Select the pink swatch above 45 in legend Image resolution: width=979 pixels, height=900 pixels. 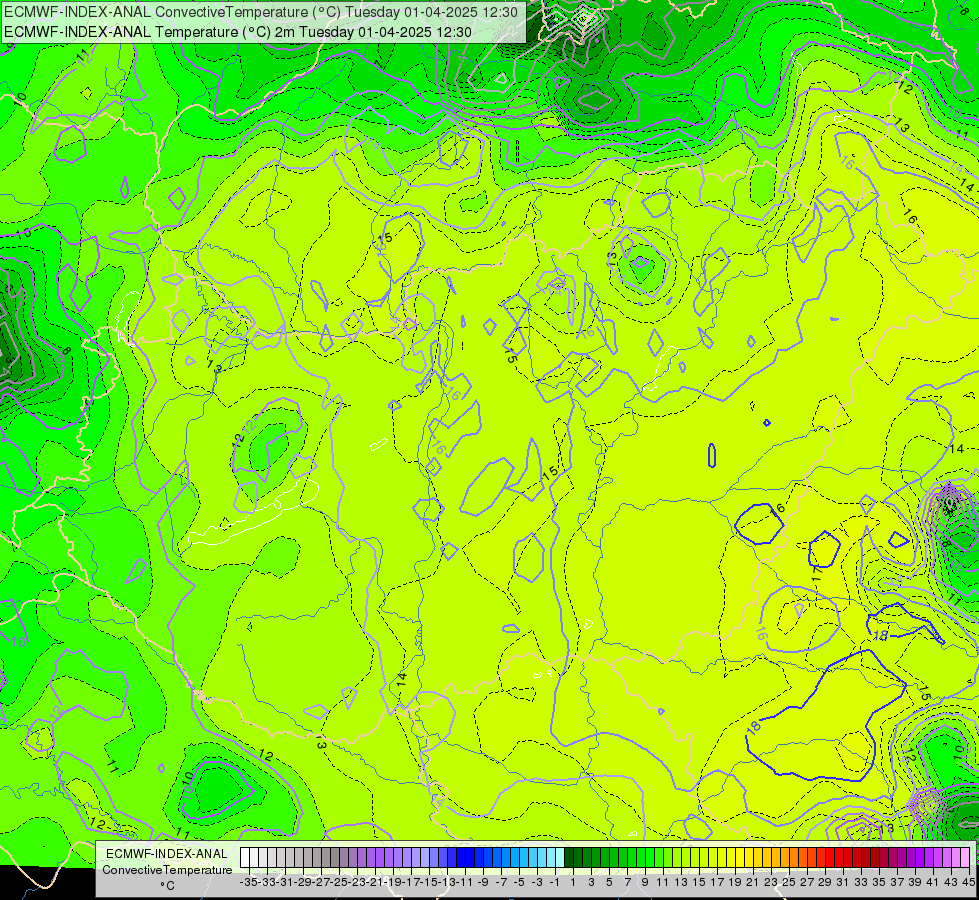[965, 858]
